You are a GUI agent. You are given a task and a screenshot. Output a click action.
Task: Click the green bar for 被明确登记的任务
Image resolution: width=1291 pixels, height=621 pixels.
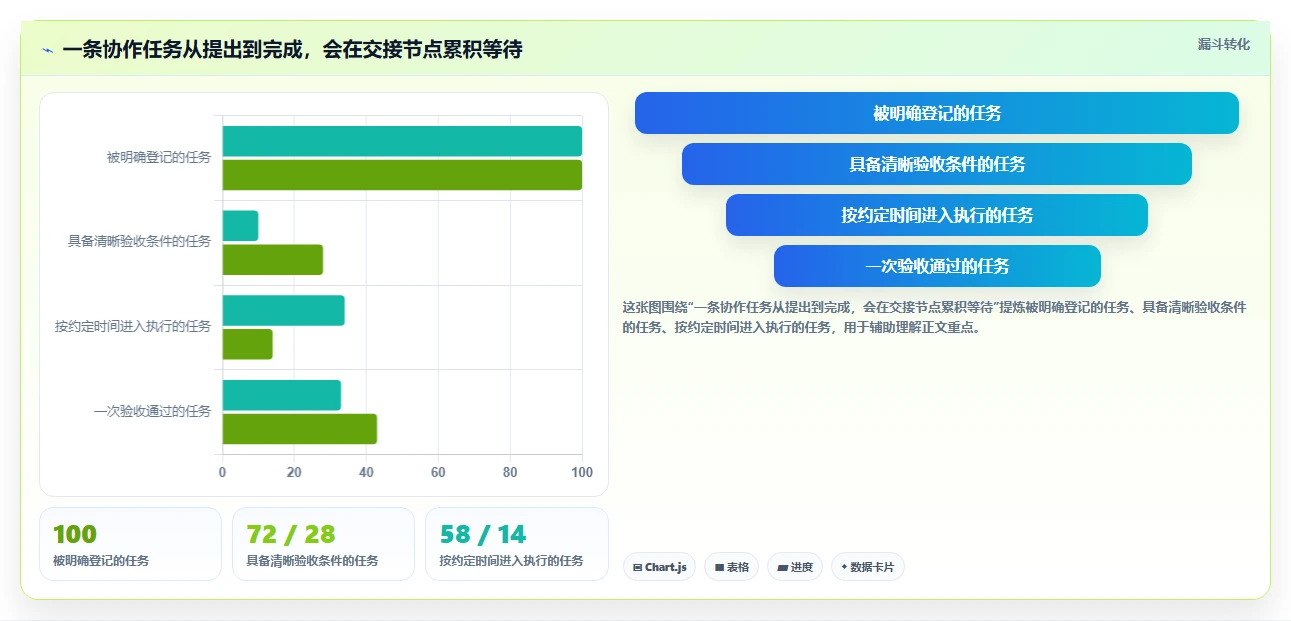pos(402,175)
